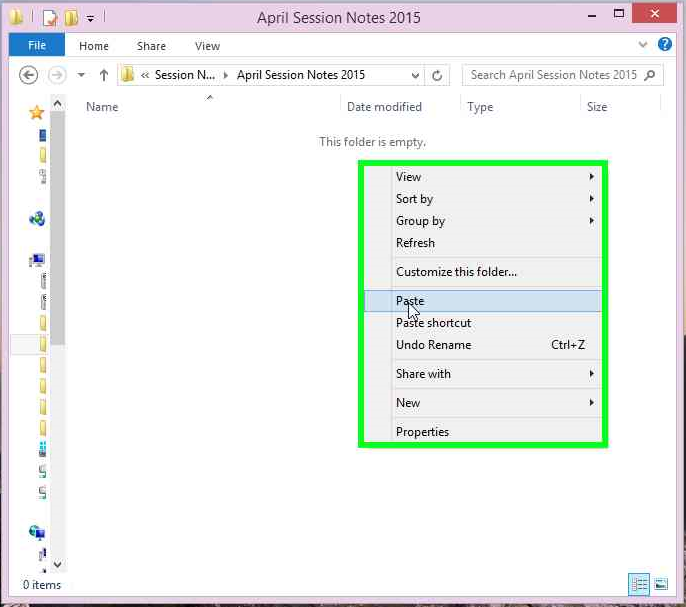Click navigation pane scrollbar down arrow
This screenshot has height=607, width=686.
(x=57, y=564)
